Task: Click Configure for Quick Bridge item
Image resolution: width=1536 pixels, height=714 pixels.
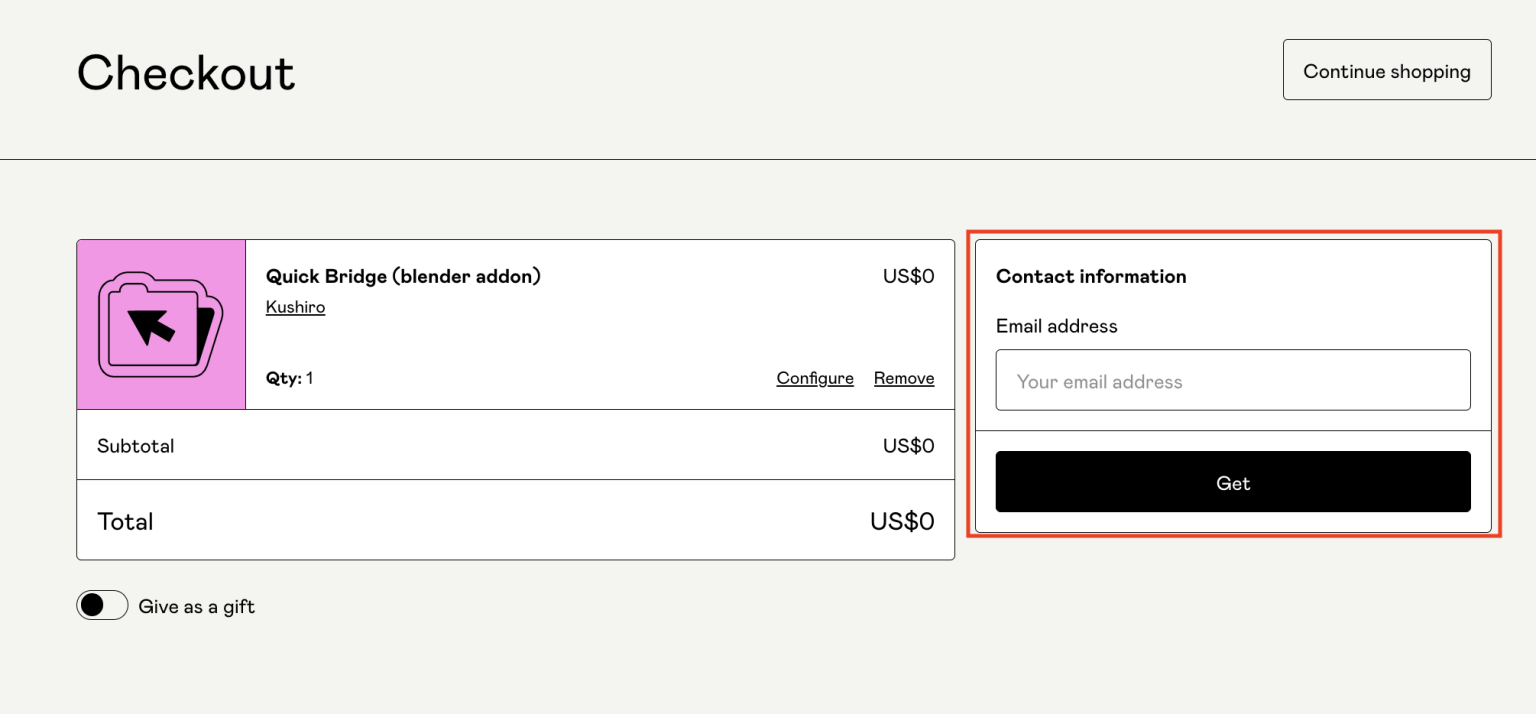Action: [814, 378]
